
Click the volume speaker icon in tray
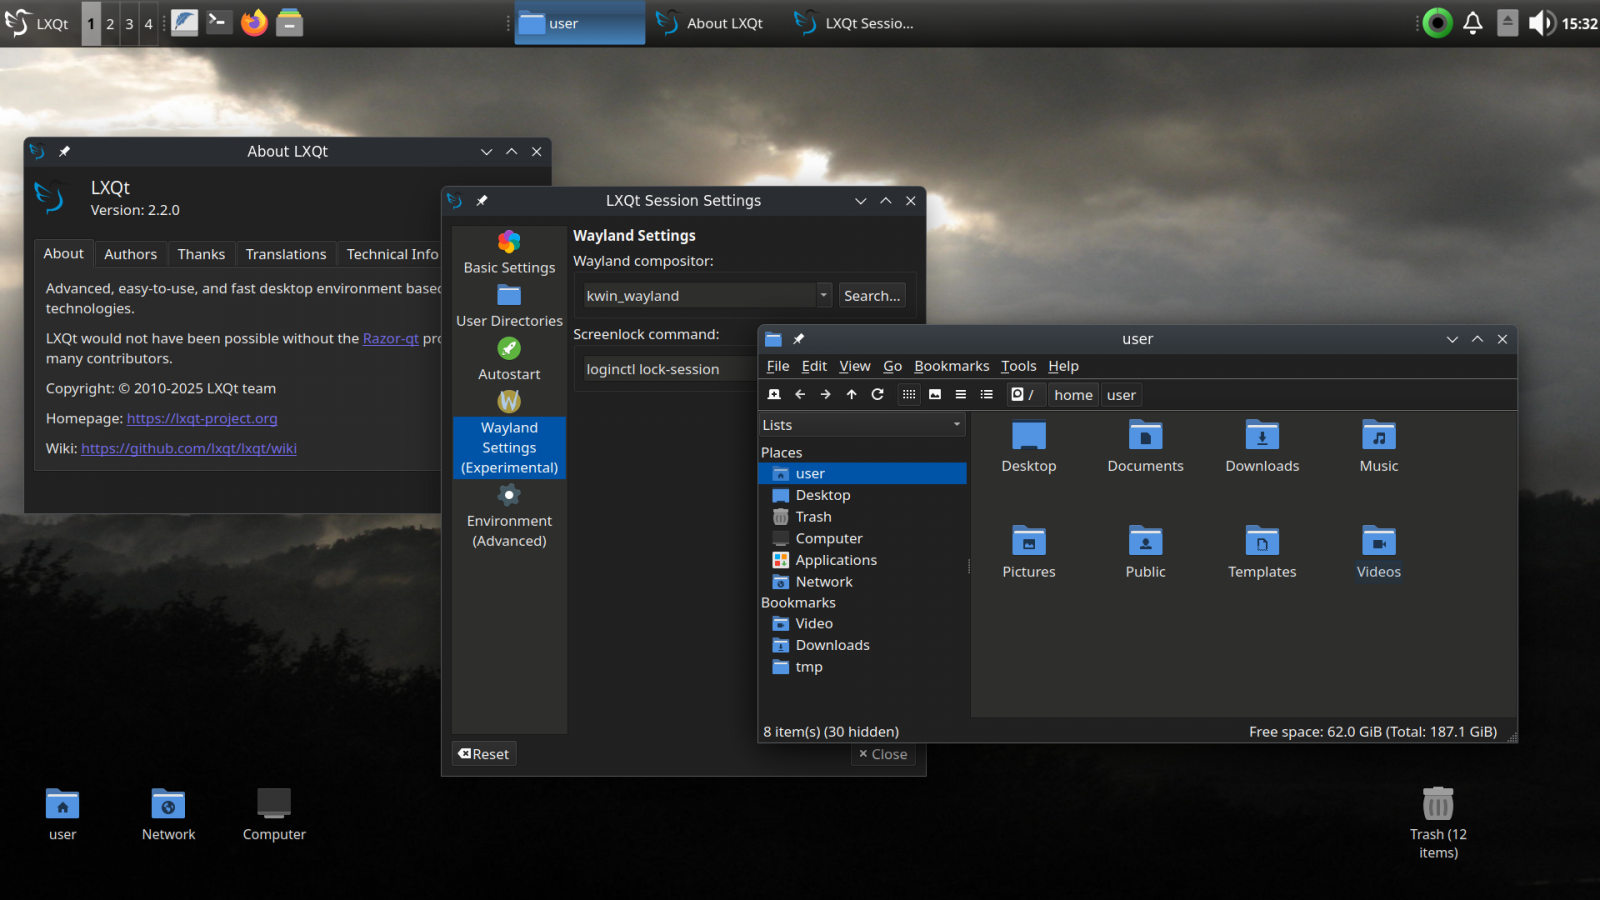pos(1541,23)
